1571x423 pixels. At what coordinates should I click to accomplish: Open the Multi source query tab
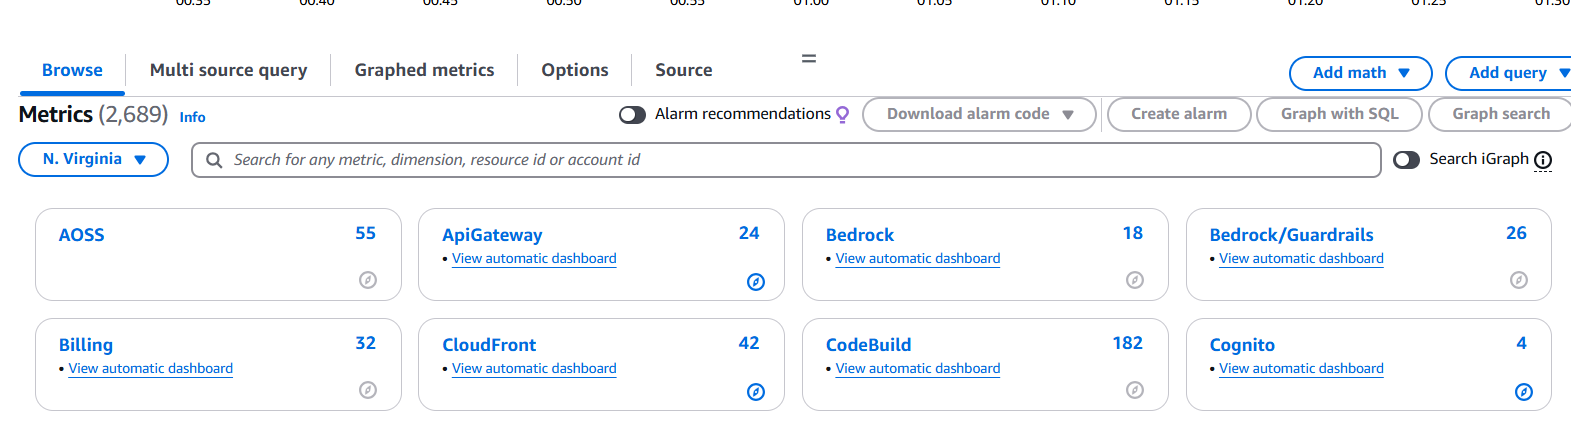point(228,70)
